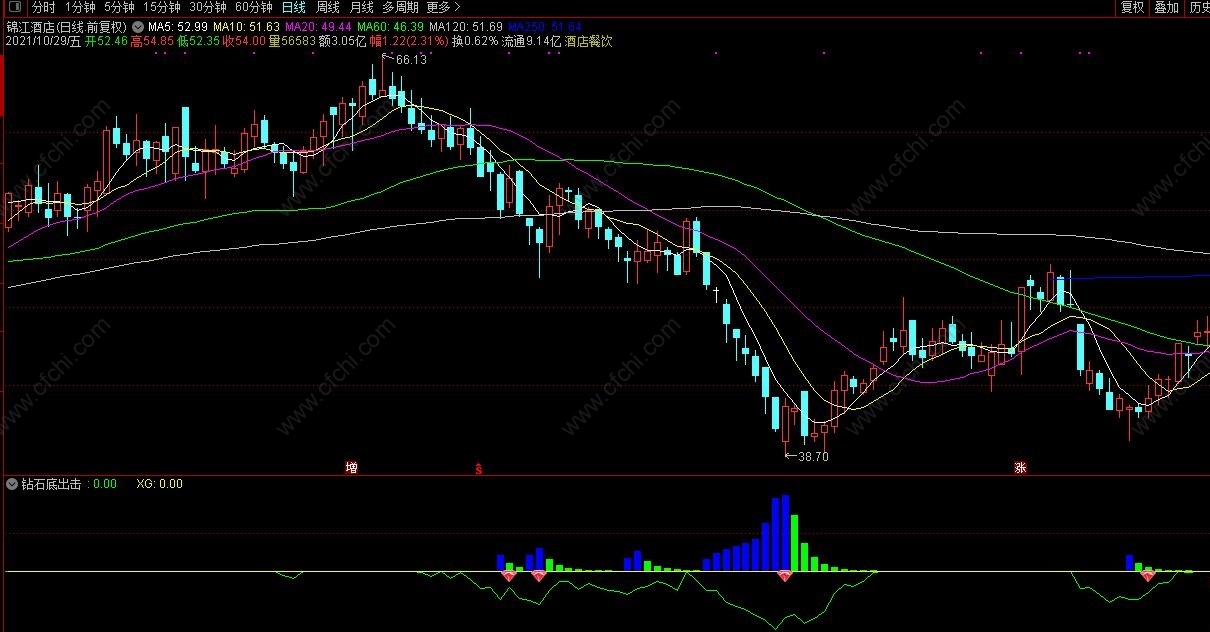The height and width of the screenshot is (632, 1210).
Task: Click the change 幅1.22(2.31%)
Action: coord(408,42)
